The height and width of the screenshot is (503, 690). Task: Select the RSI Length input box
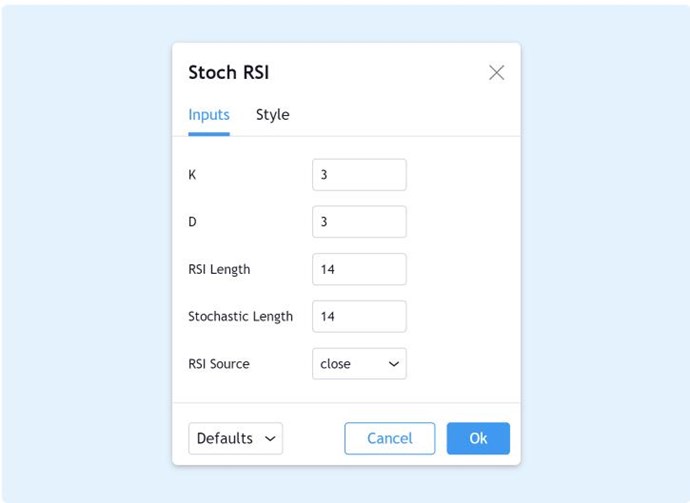point(359,269)
